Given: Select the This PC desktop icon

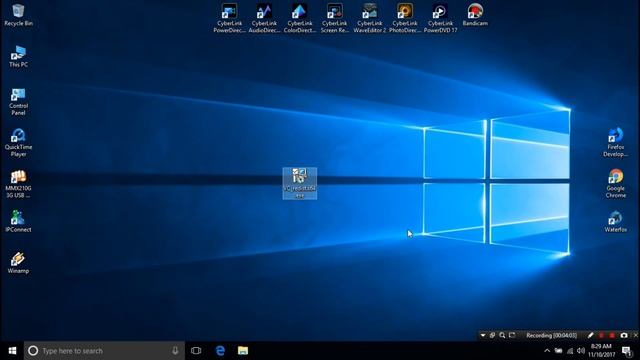Looking at the screenshot, I should pyautogui.click(x=18, y=57).
